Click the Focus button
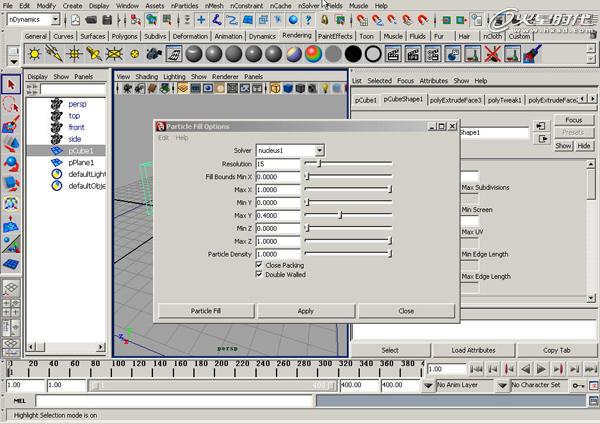This screenshot has width=600, height=424. pos(574,120)
